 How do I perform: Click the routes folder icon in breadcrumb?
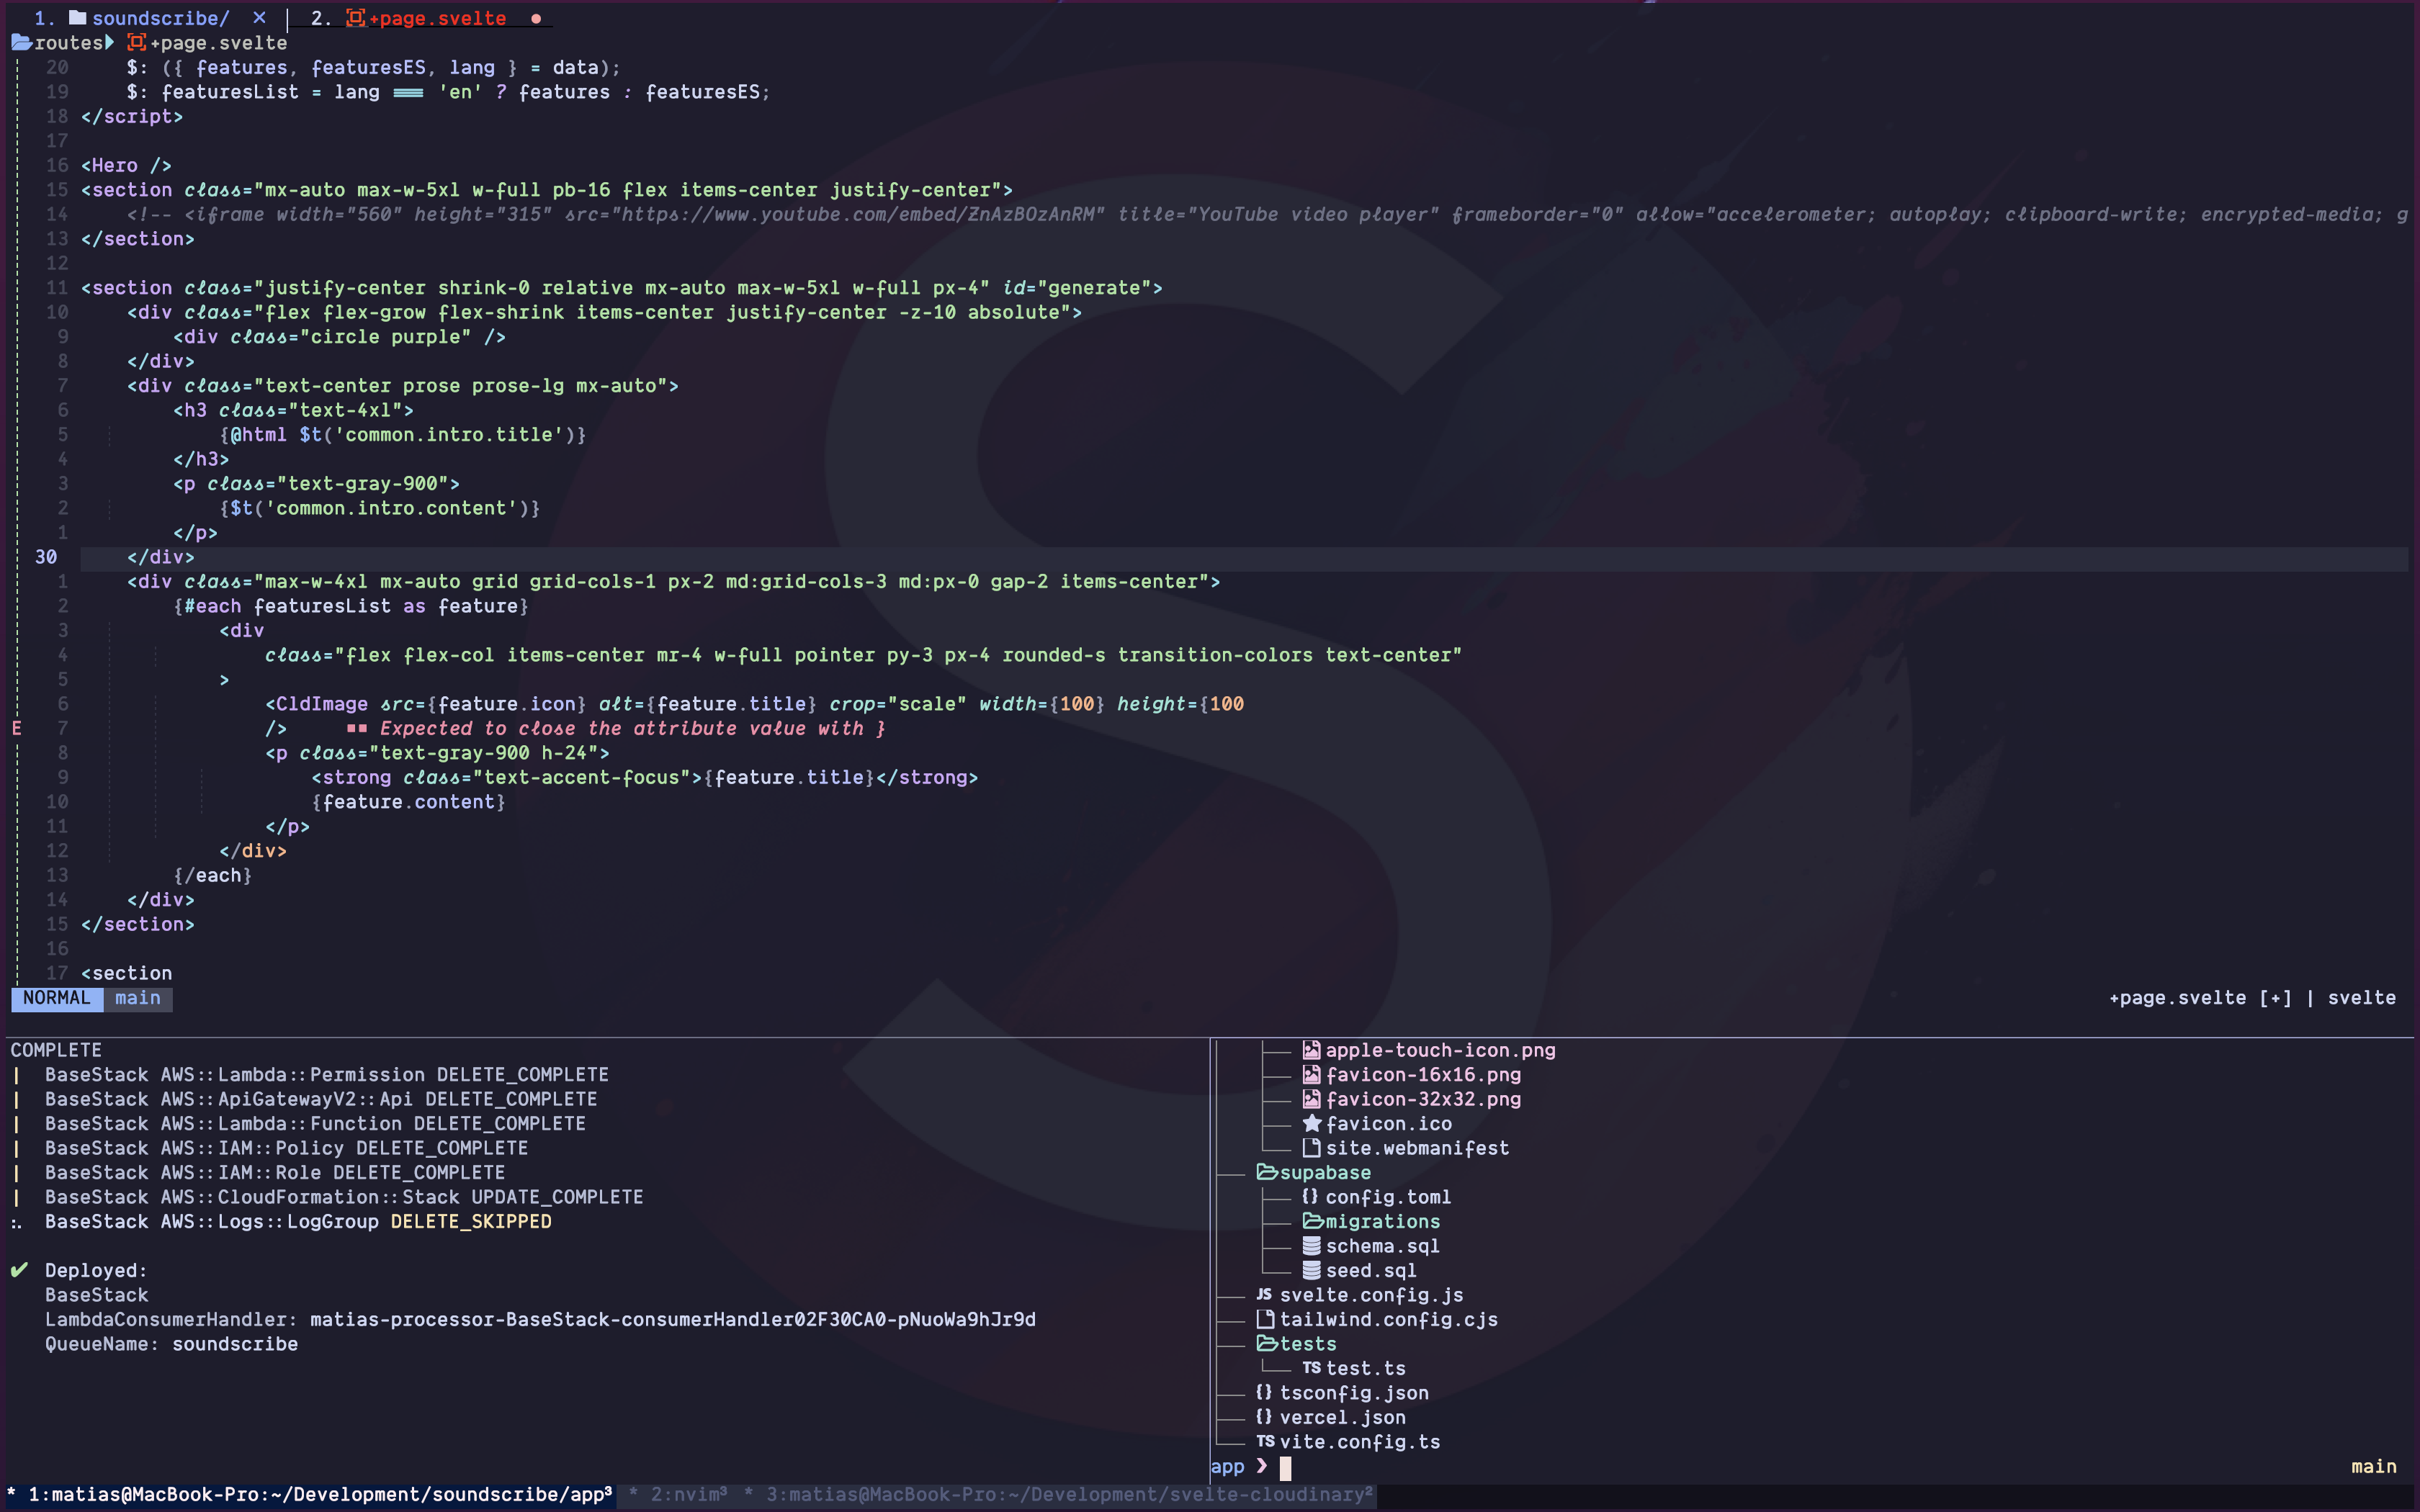pos(21,42)
